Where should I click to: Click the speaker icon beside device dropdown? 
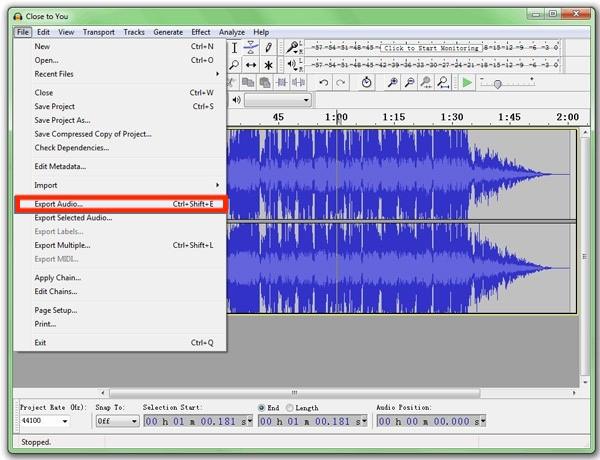(x=236, y=100)
